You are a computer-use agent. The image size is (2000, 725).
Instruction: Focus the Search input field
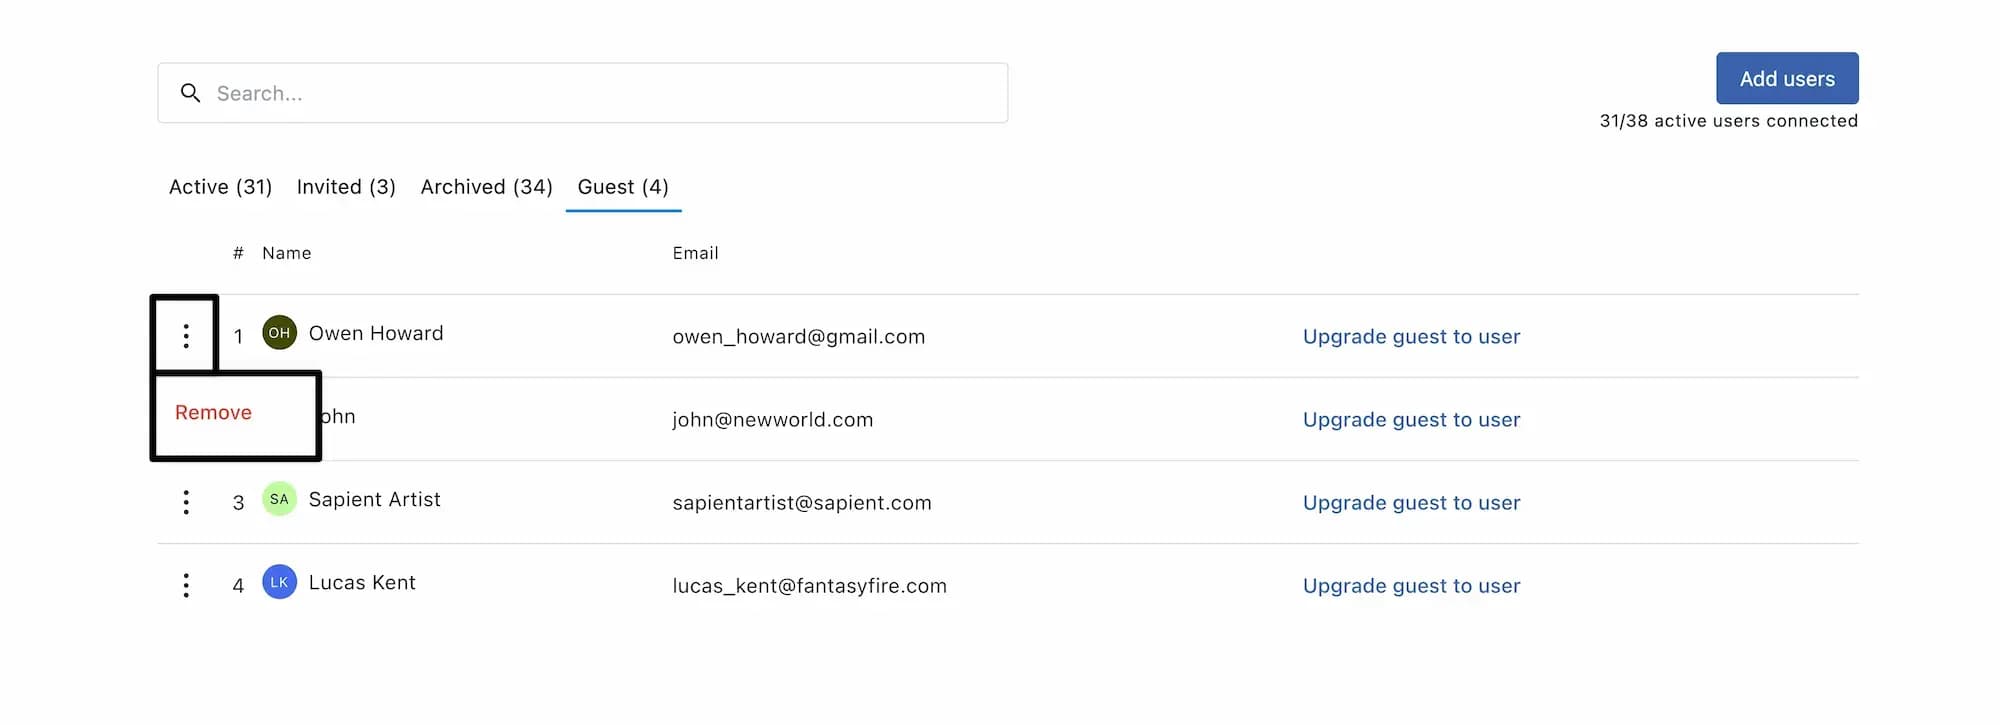600,93
